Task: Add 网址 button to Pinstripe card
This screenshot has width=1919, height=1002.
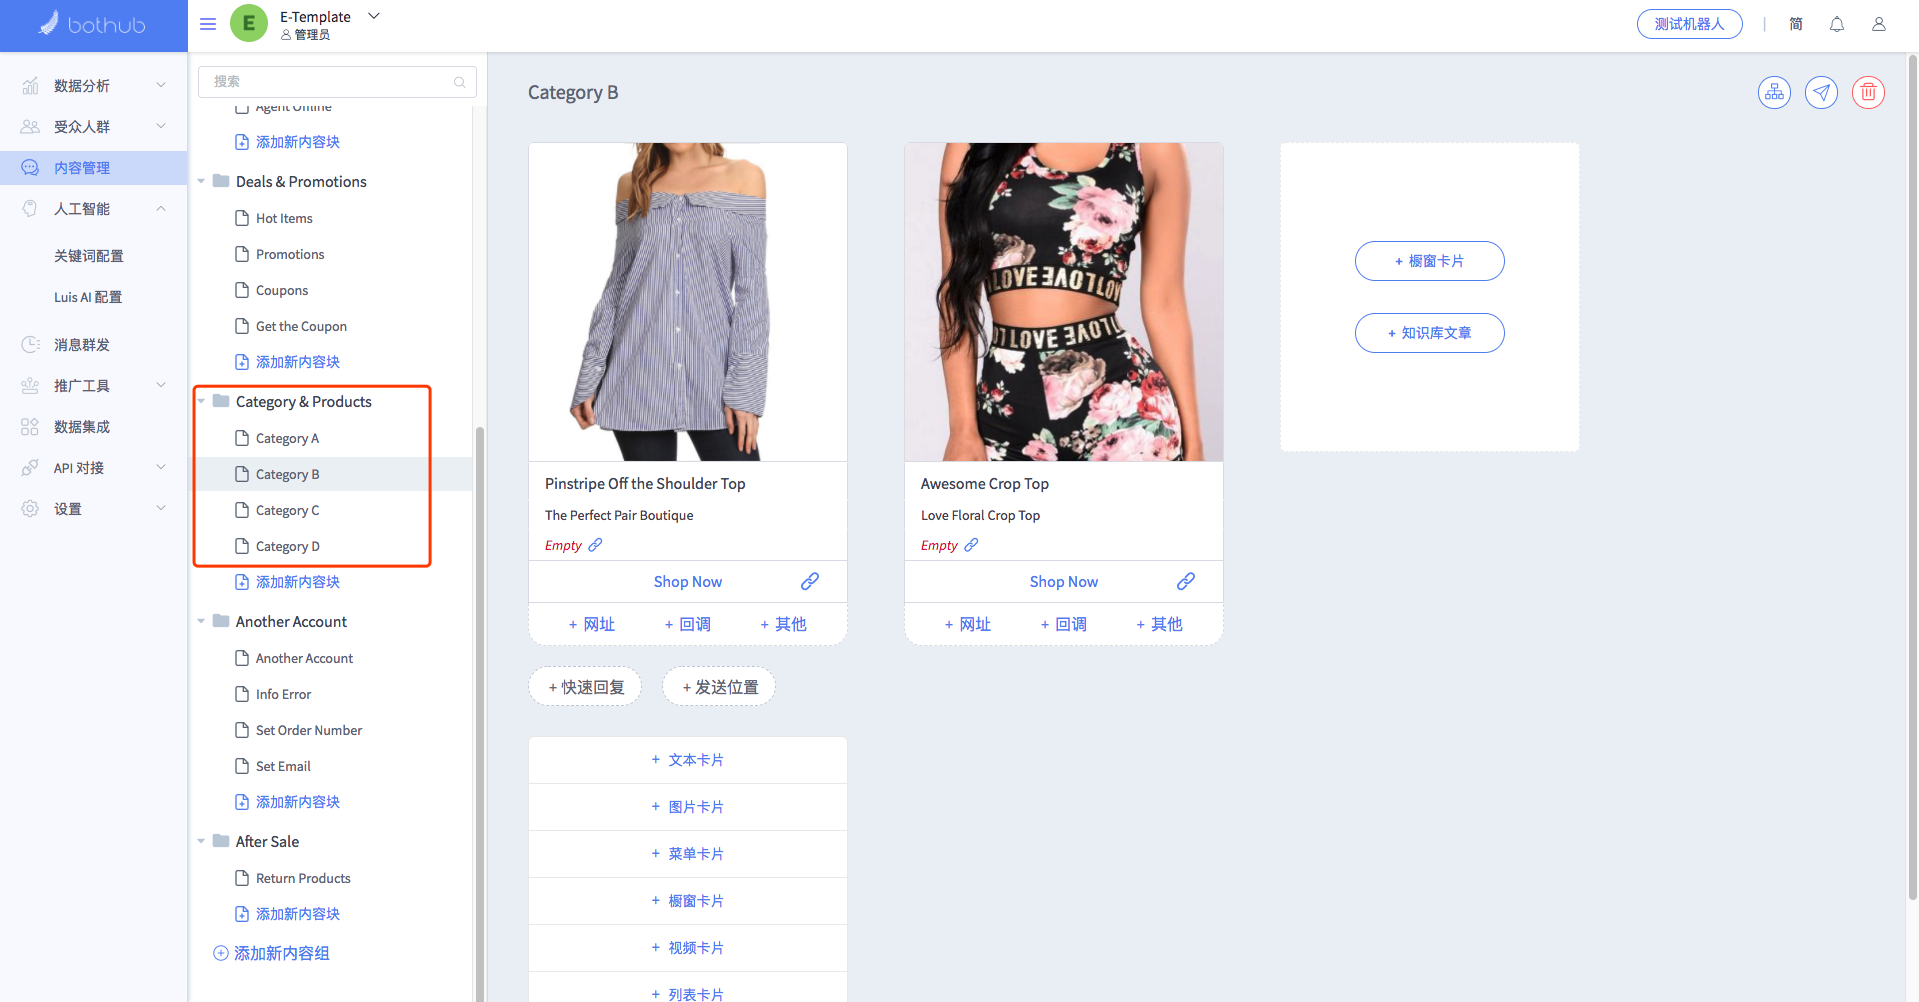Action: (x=591, y=624)
